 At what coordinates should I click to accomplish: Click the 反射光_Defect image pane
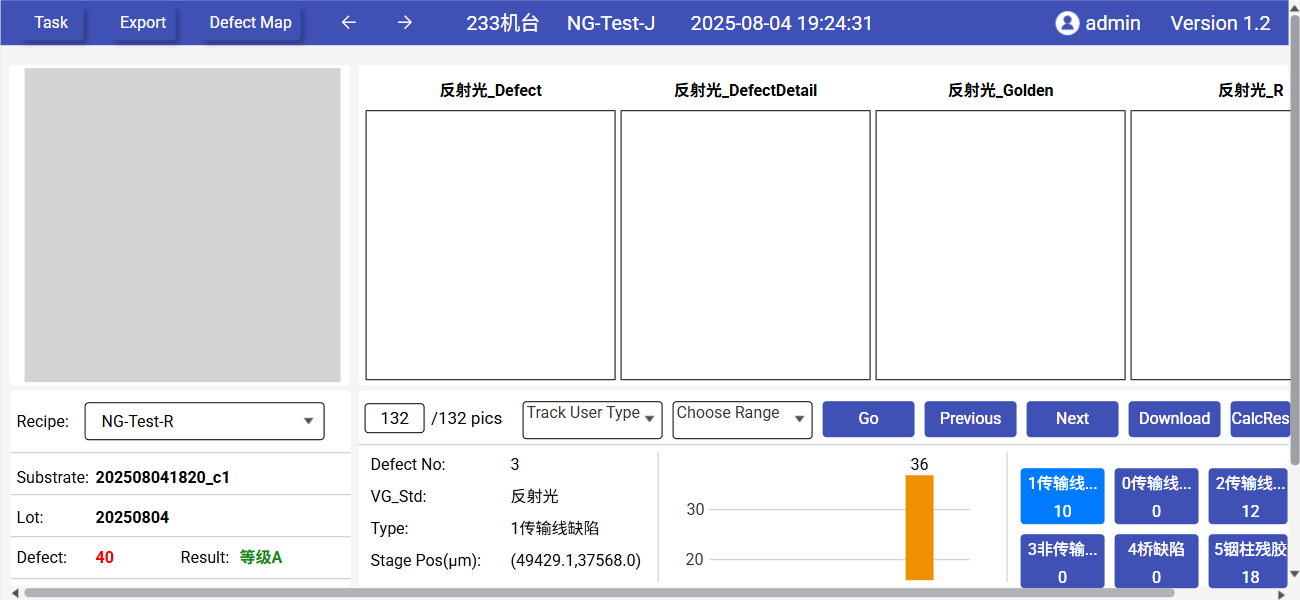pos(490,245)
